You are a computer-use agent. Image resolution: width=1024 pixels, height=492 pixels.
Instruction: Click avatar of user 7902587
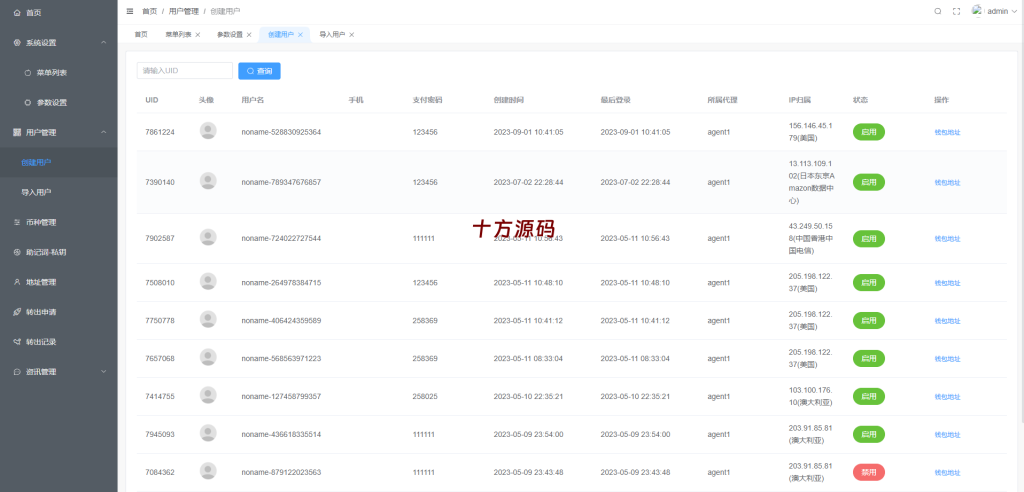point(208,238)
